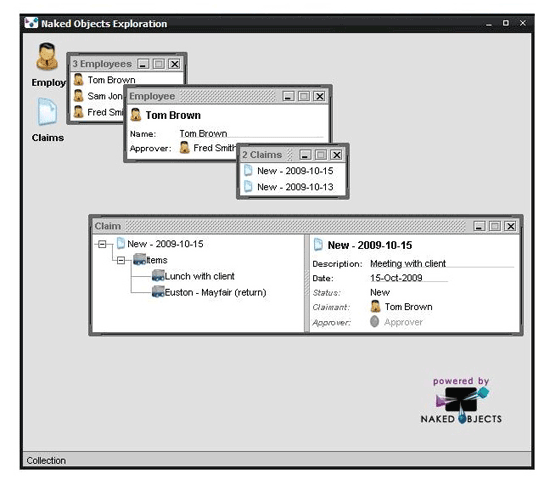Minimize the 2 Claims window
Image resolution: width=550 pixels, height=491 pixels.
(305, 155)
